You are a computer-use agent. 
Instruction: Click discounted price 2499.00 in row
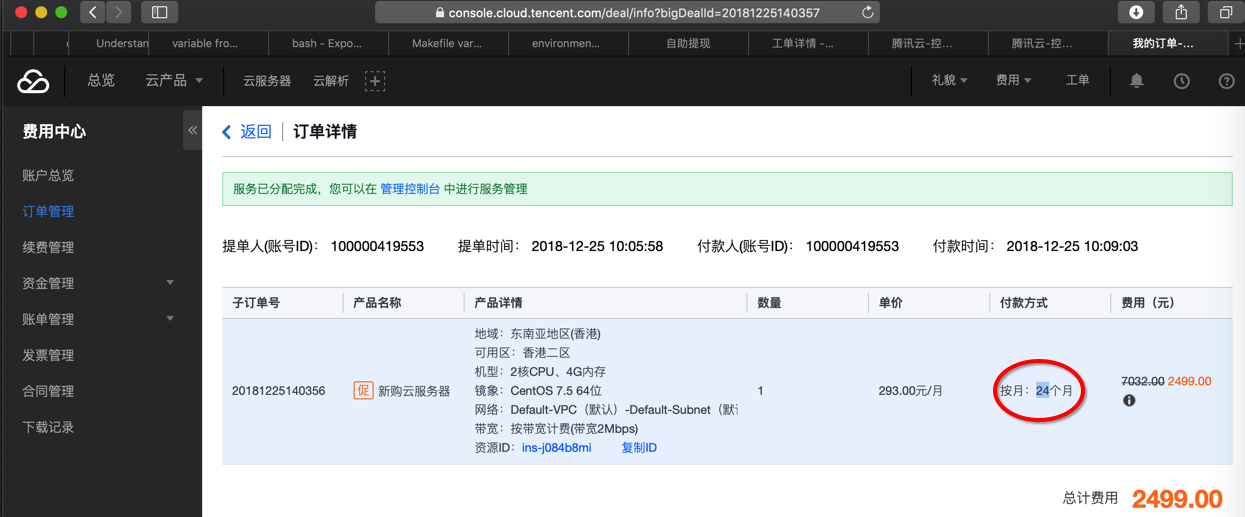click(1189, 381)
